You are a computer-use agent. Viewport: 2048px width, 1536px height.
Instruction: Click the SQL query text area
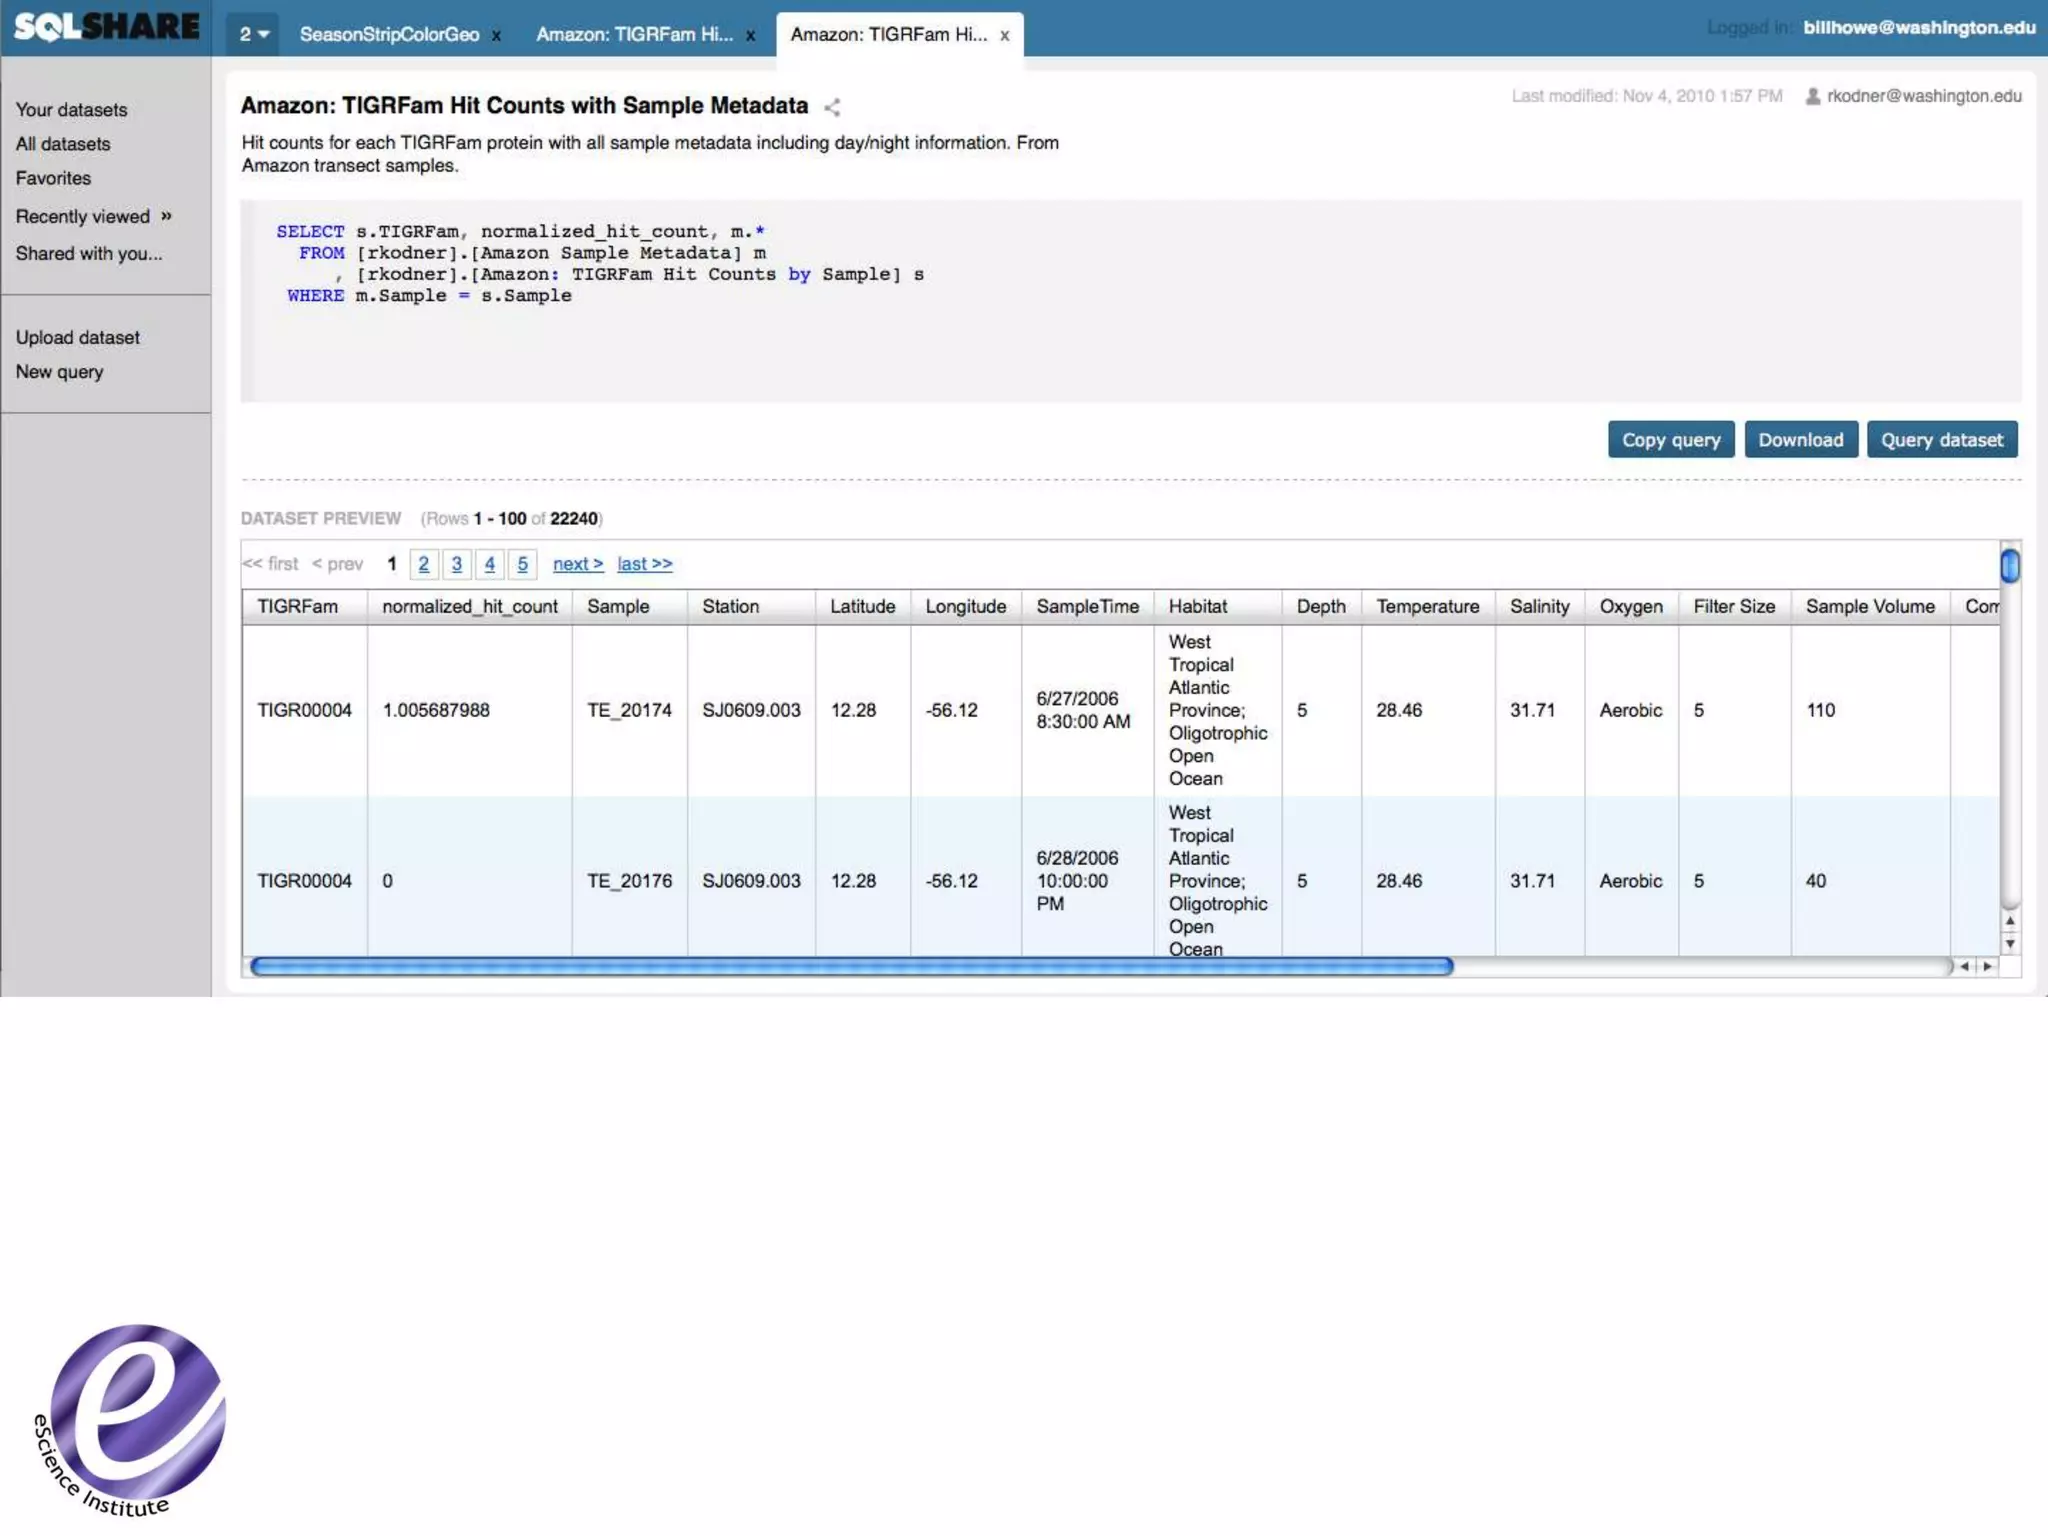pos(1130,300)
